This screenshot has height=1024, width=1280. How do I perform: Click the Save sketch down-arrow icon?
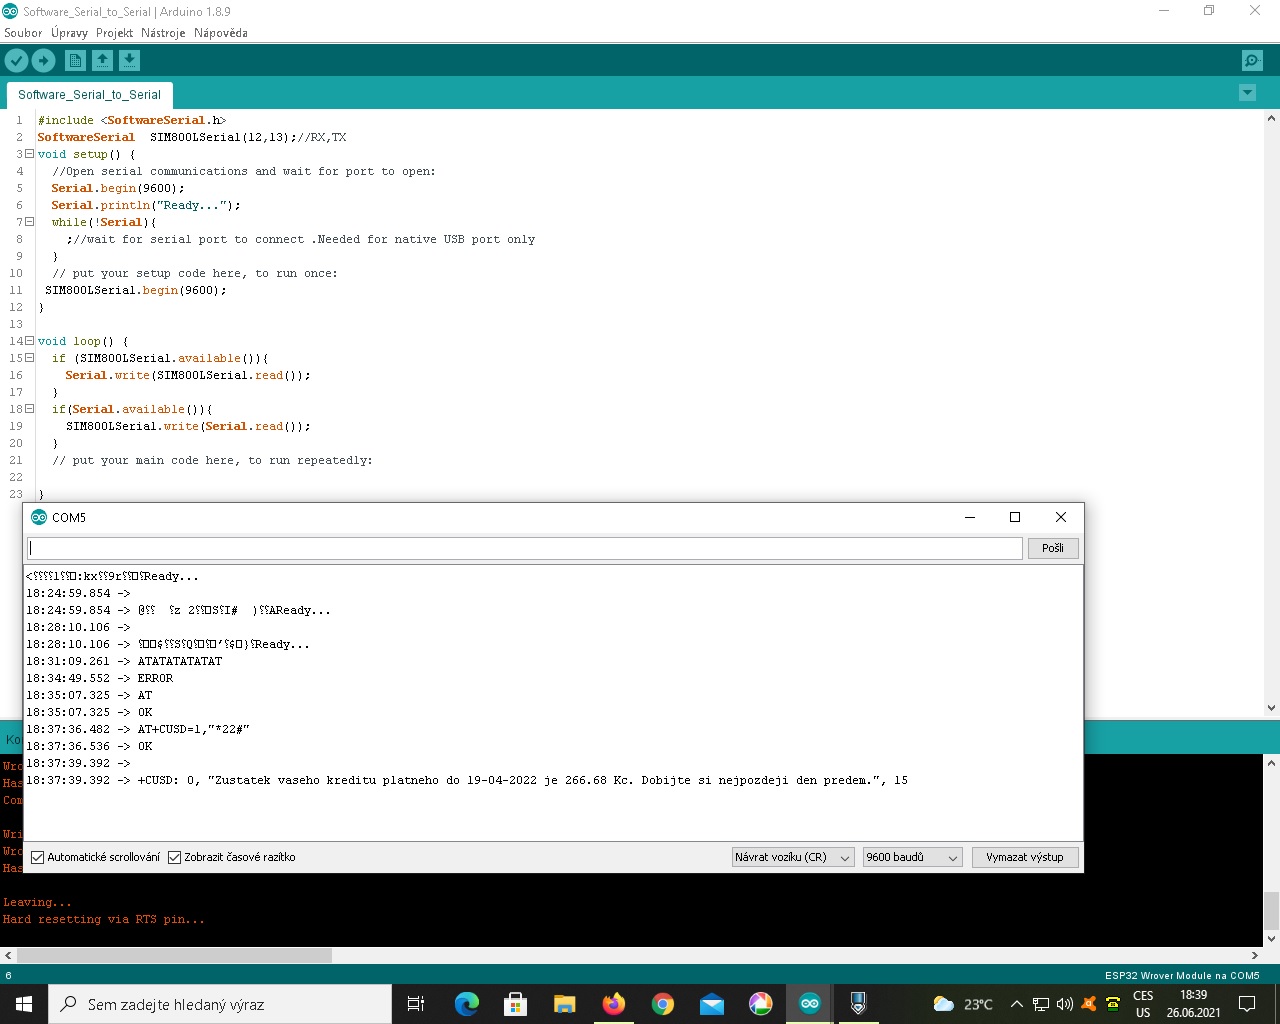[129, 61]
